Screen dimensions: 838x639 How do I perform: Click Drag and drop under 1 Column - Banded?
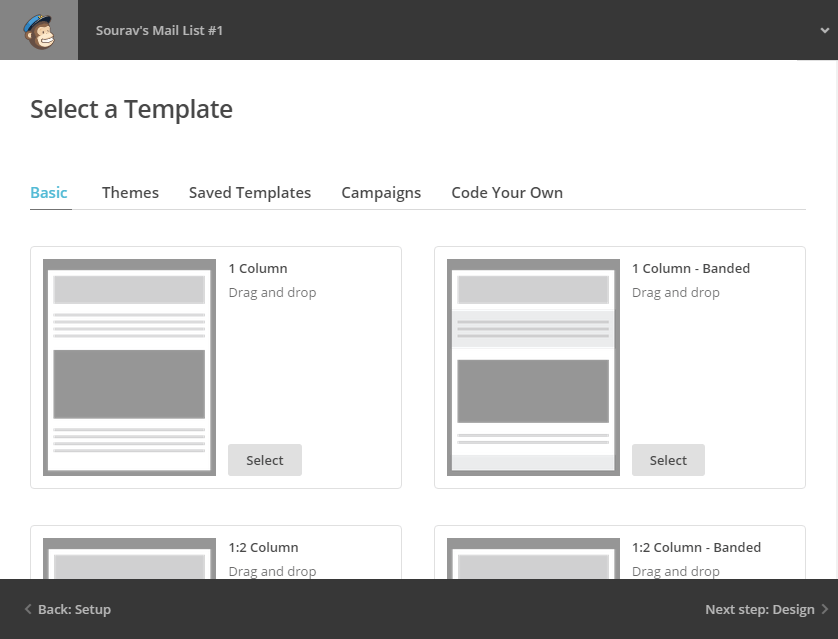676,293
